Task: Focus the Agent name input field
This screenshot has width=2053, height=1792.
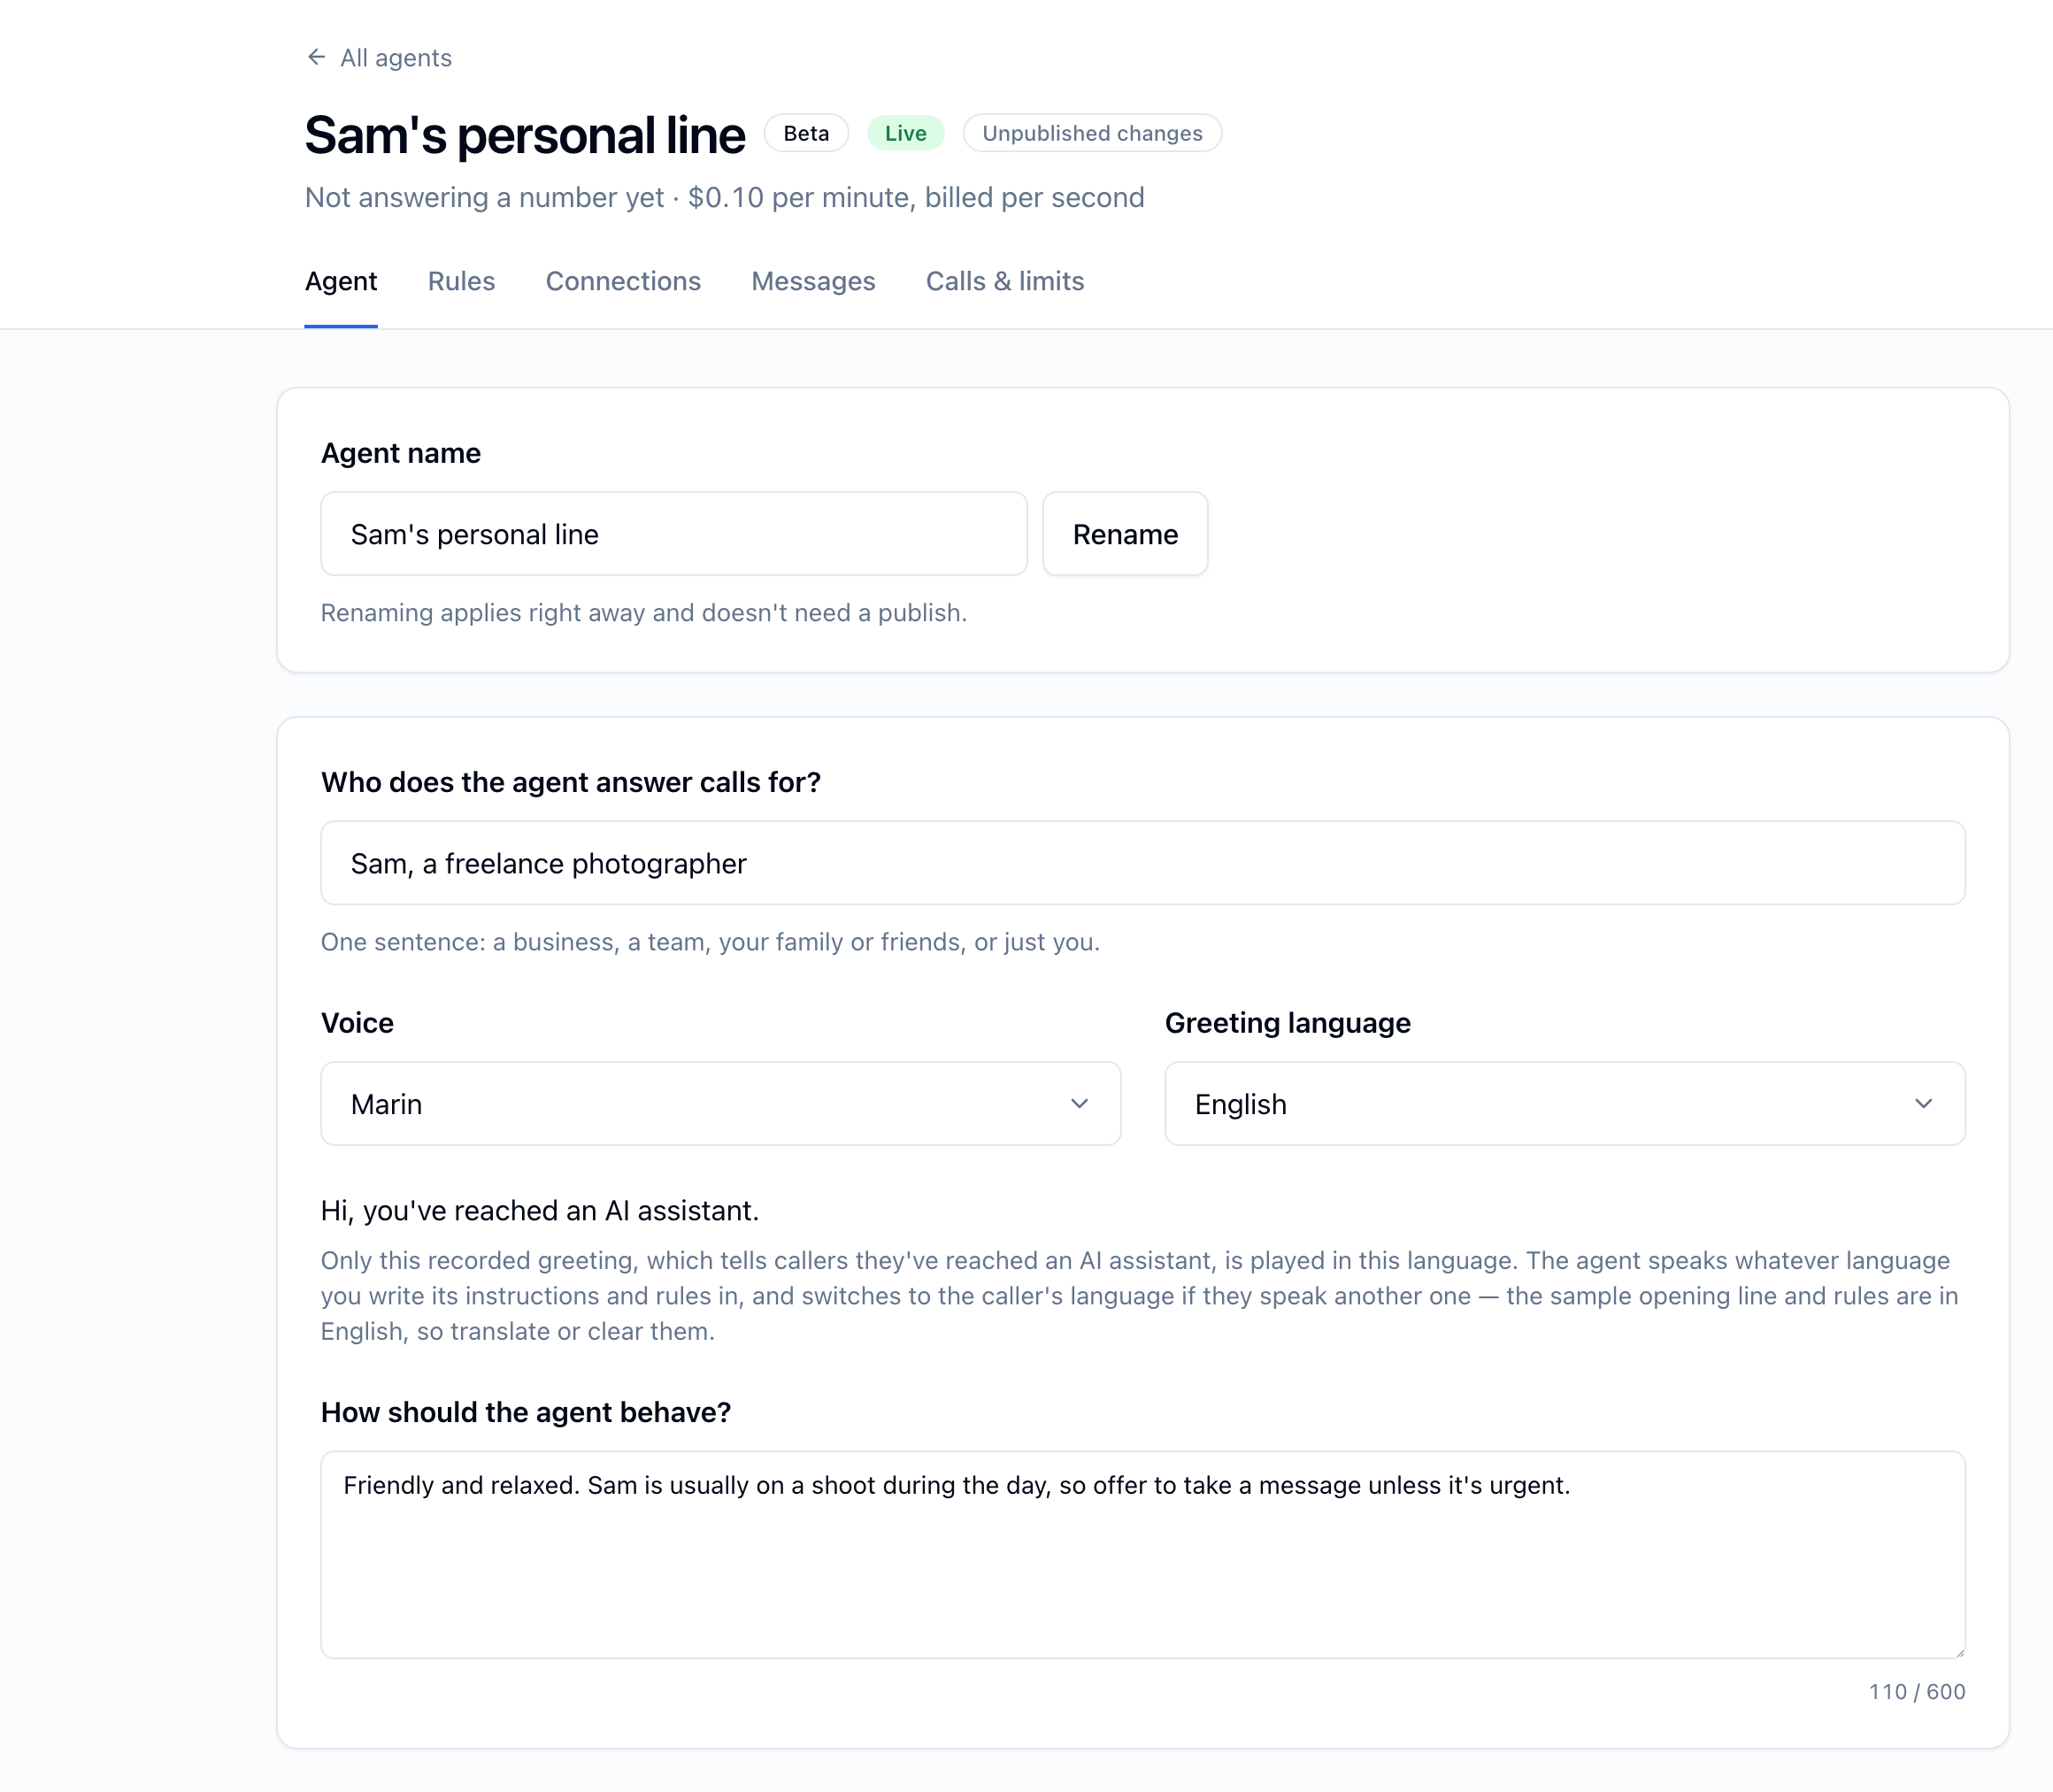Action: point(674,534)
